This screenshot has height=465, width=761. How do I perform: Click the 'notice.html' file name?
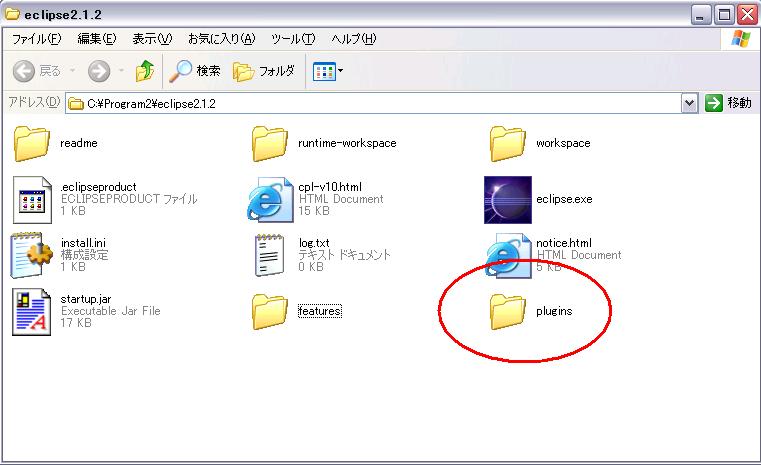(563, 243)
